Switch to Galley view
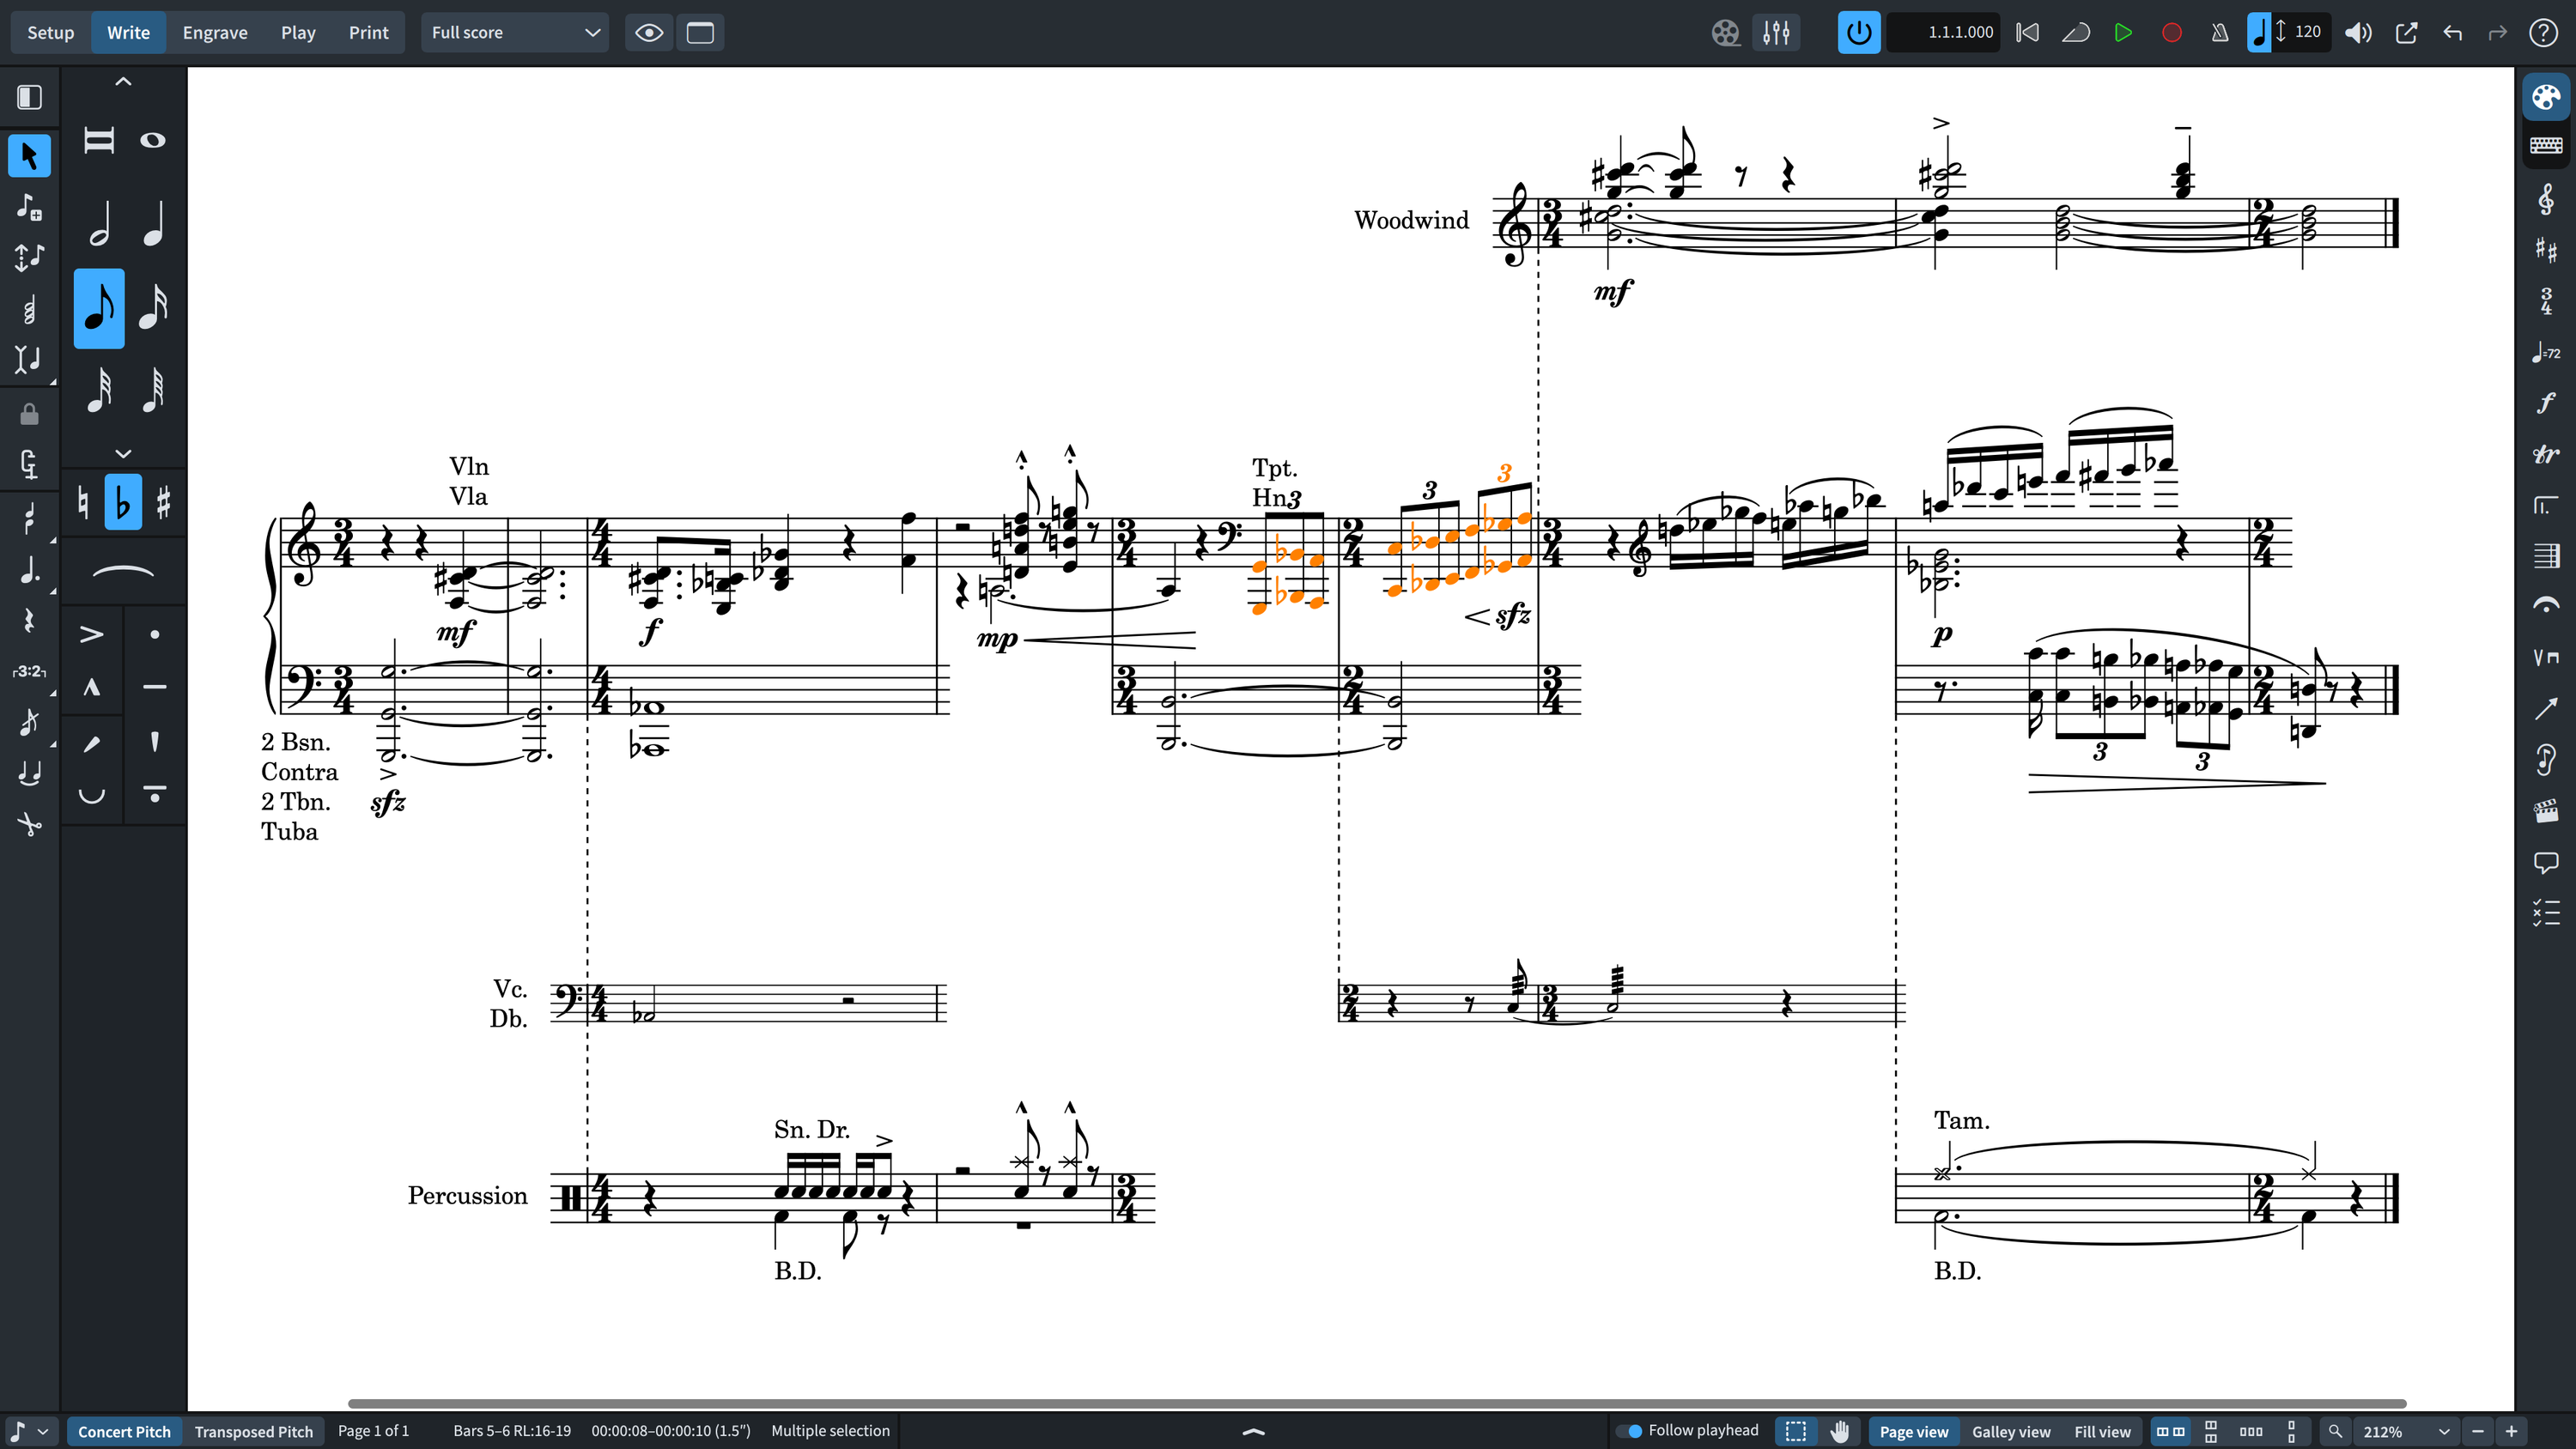 click(x=2010, y=1431)
